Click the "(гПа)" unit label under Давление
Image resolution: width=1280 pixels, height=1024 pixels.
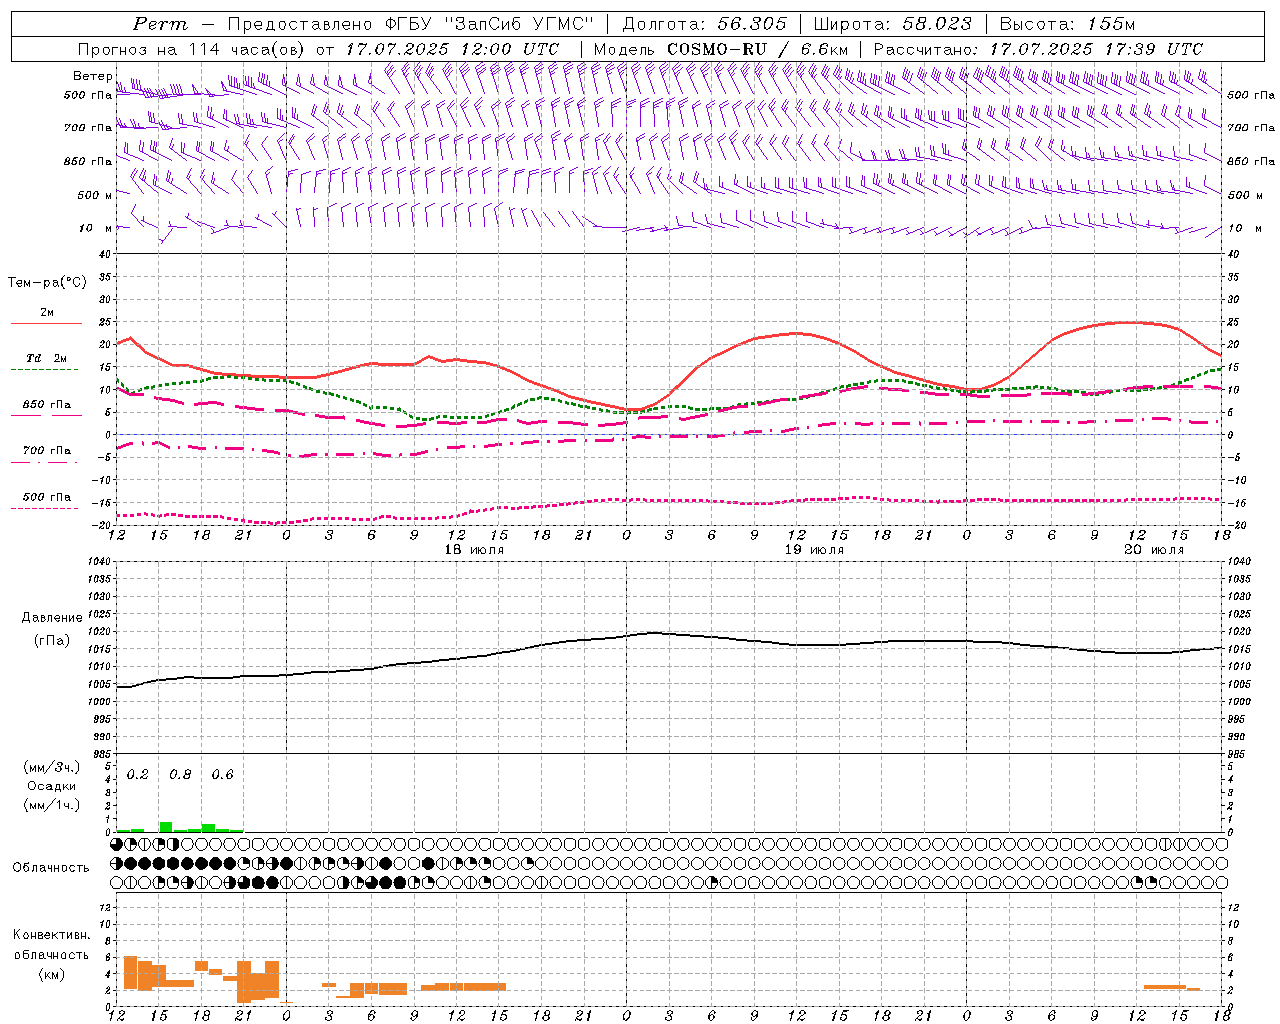point(52,641)
